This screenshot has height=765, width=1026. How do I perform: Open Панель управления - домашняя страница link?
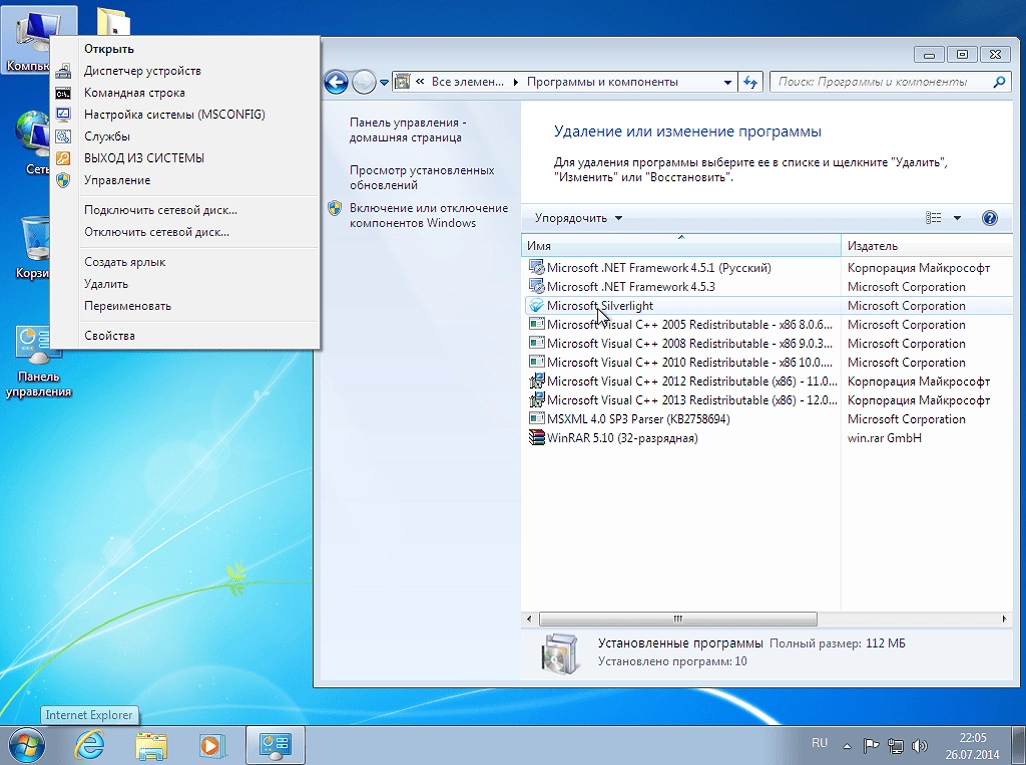(x=408, y=130)
